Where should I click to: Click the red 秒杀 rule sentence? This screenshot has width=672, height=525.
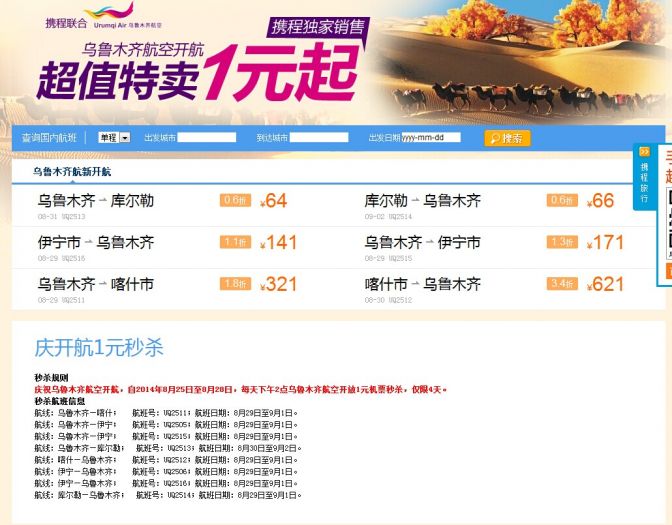tap(241, 390)
